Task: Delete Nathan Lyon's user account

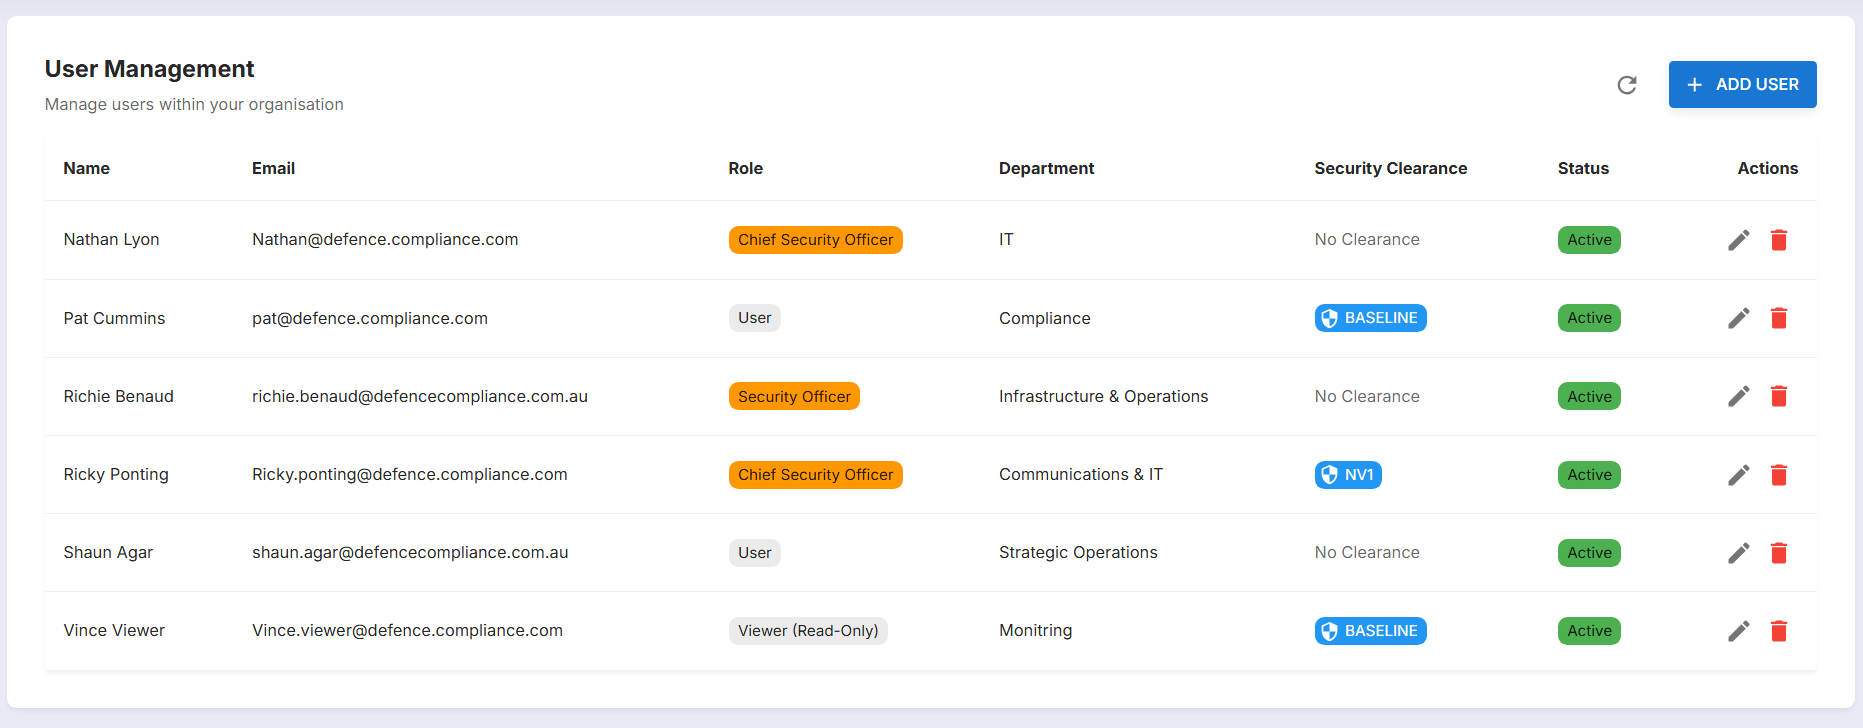Action: tap(1779, 240)
